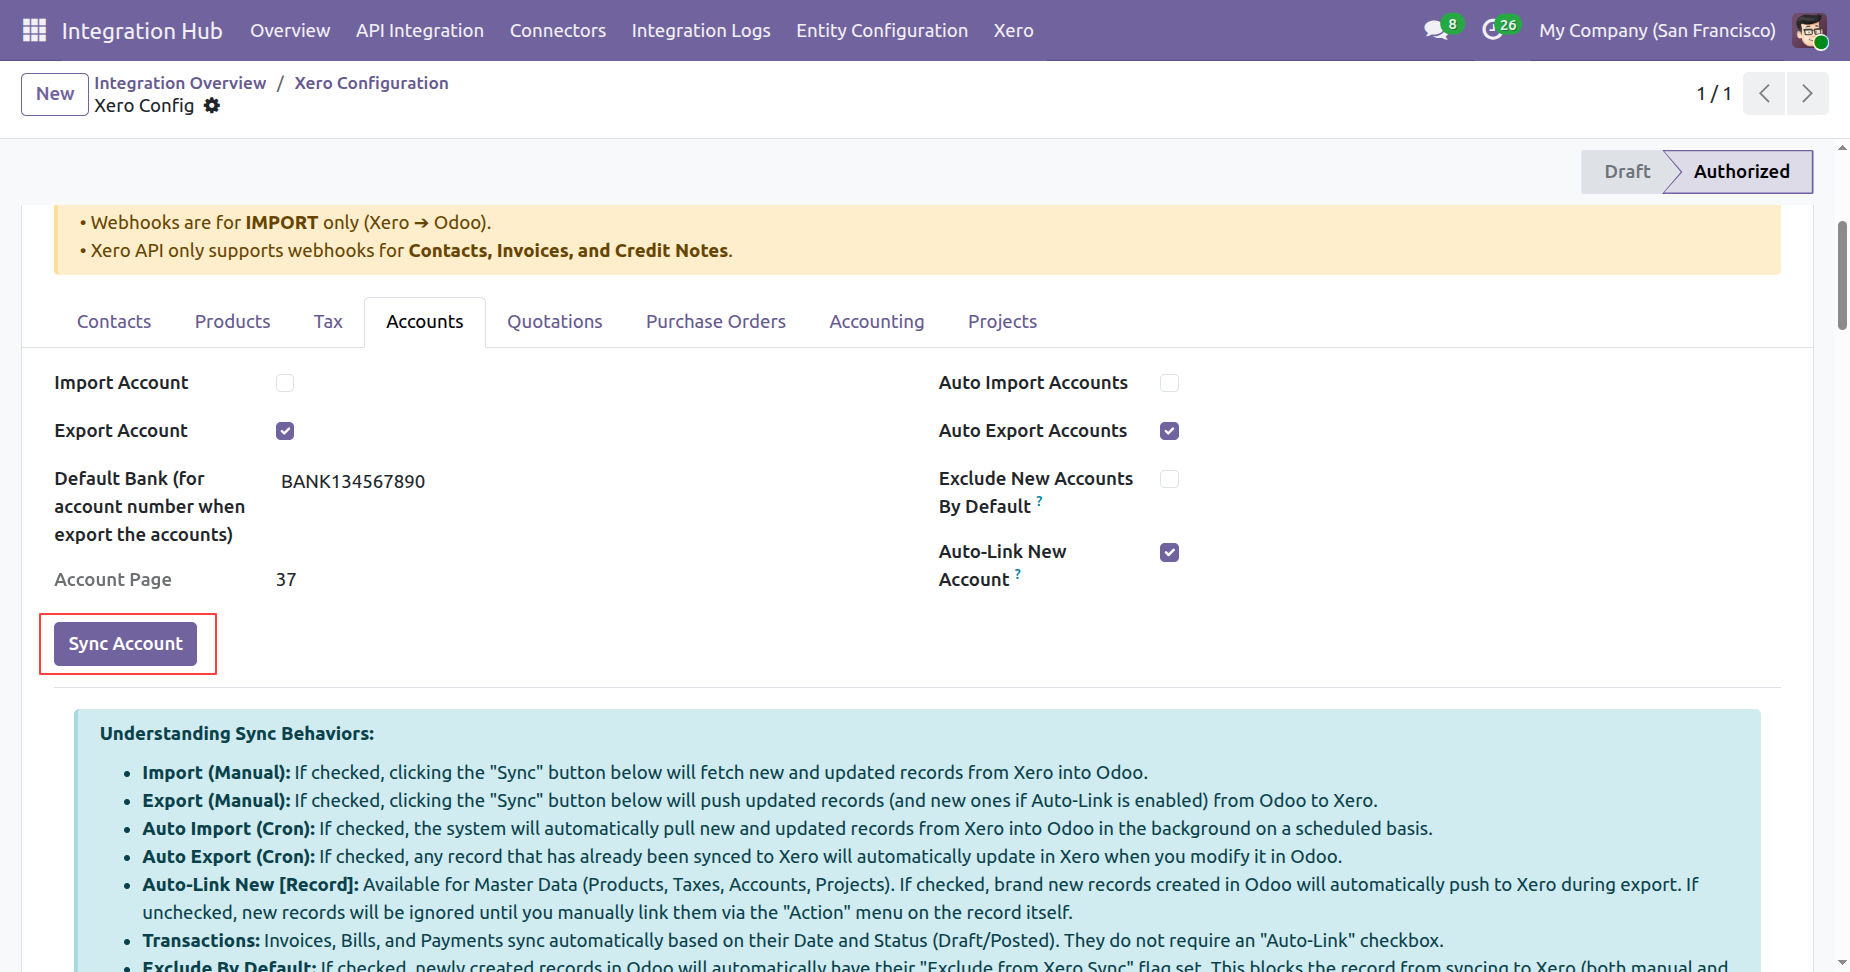Enable the Auto Import Accounts checkbox
This screenshot has width=1850, height=972.
[1169, 383]
